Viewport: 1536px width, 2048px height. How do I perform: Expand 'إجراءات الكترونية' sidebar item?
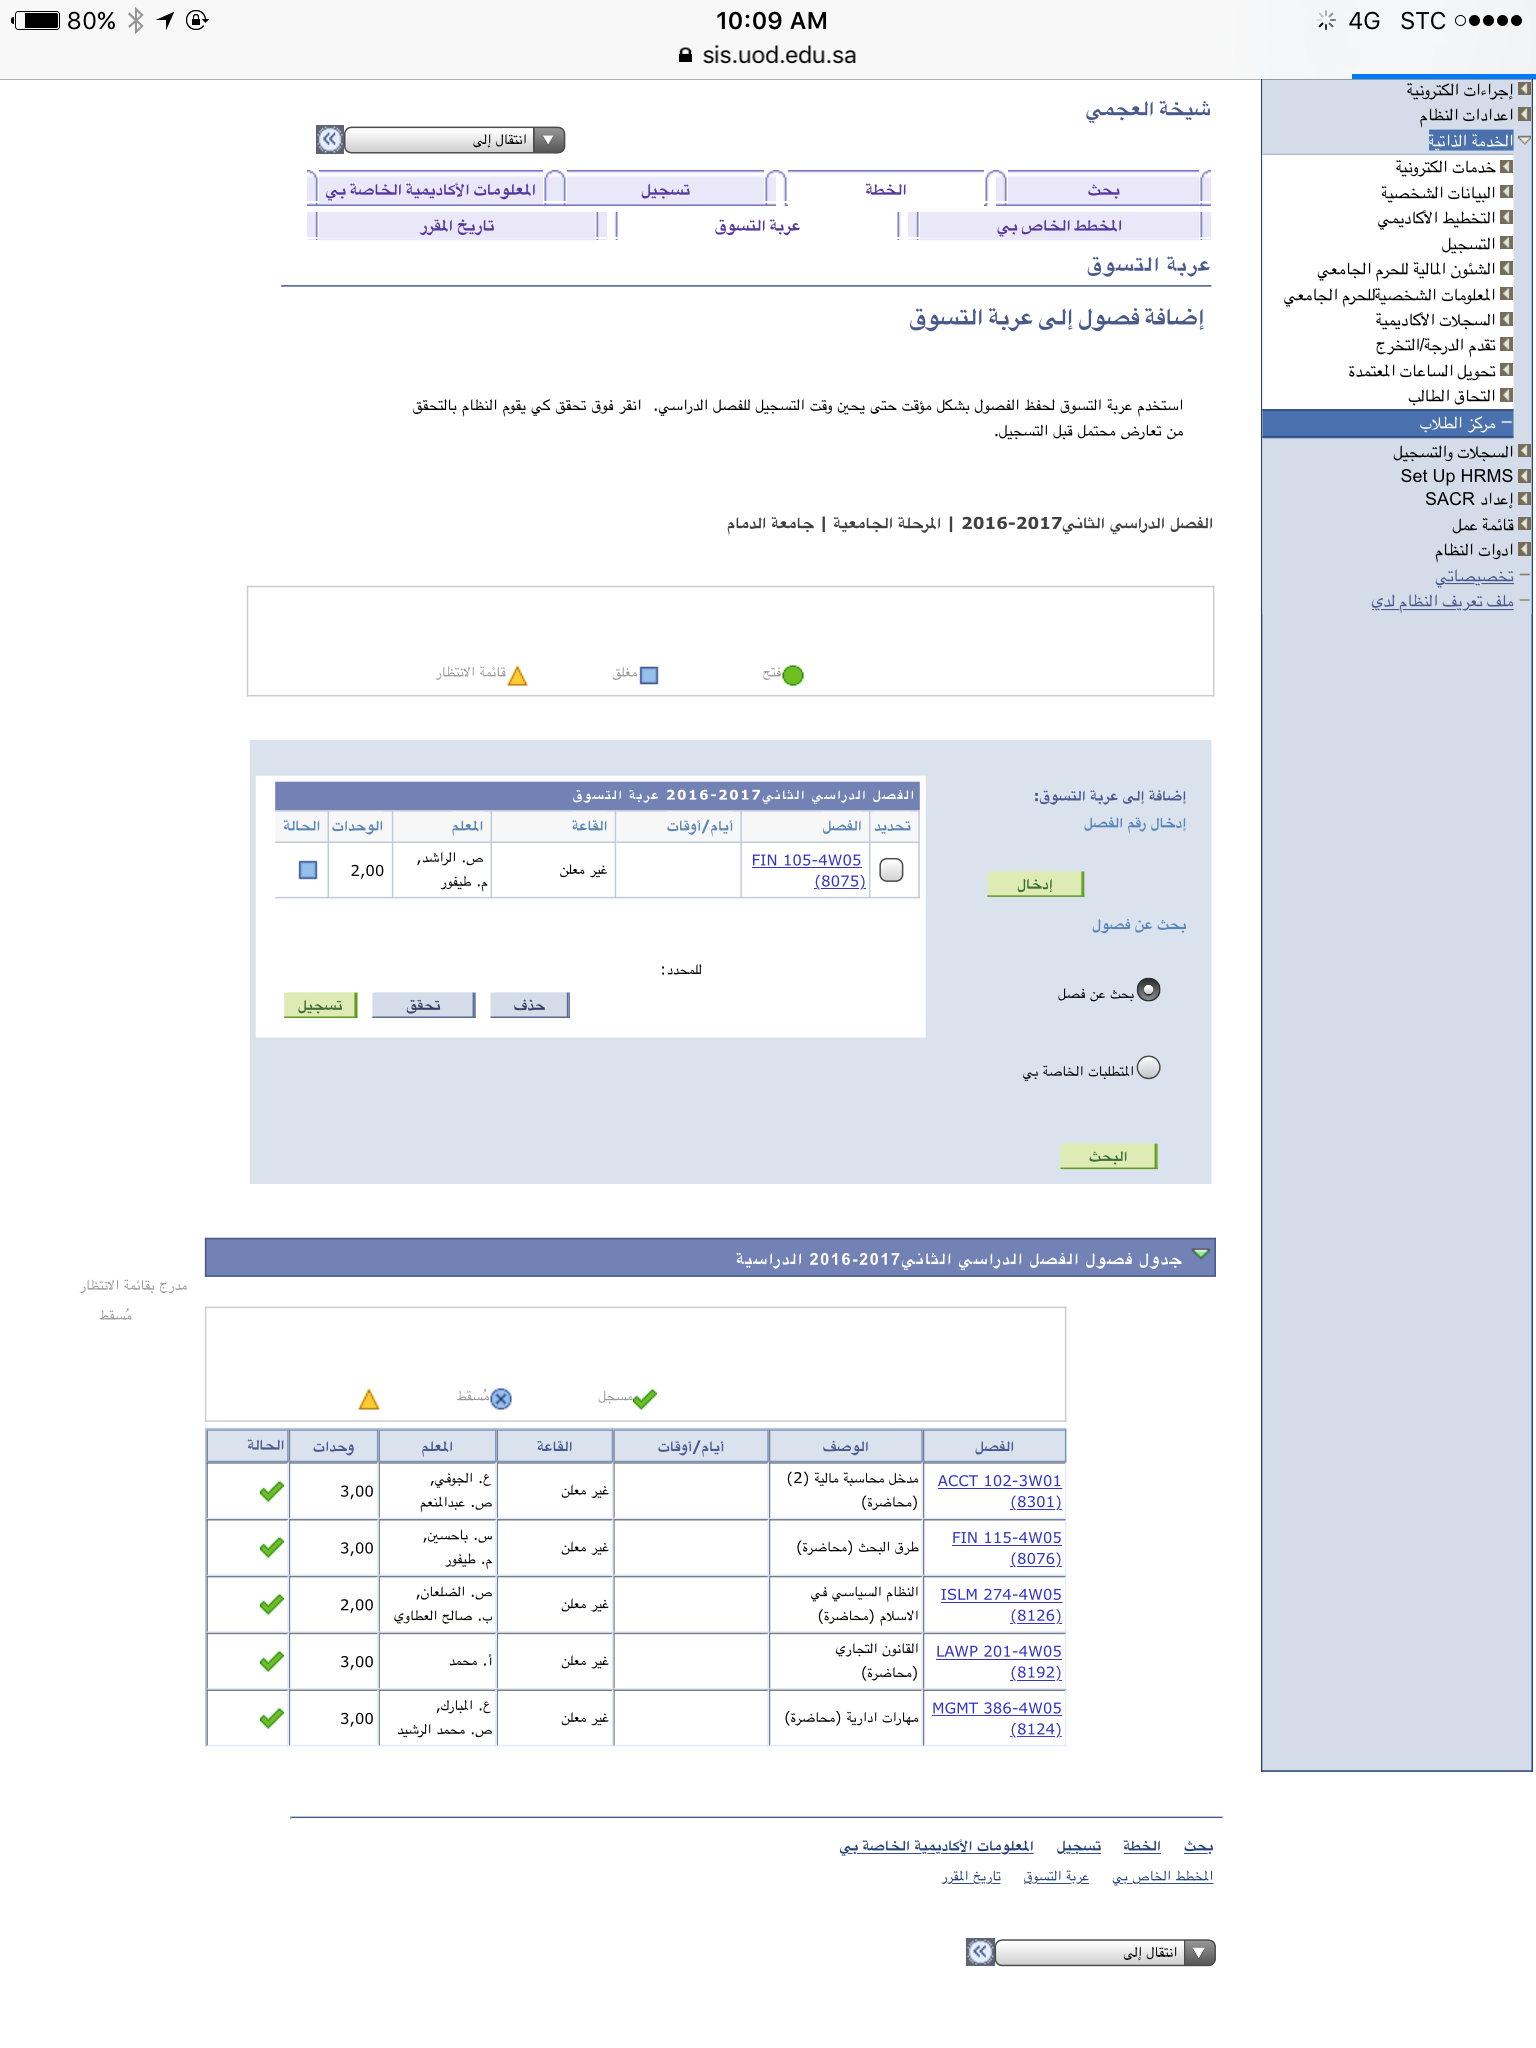(x=1524, y=89)
